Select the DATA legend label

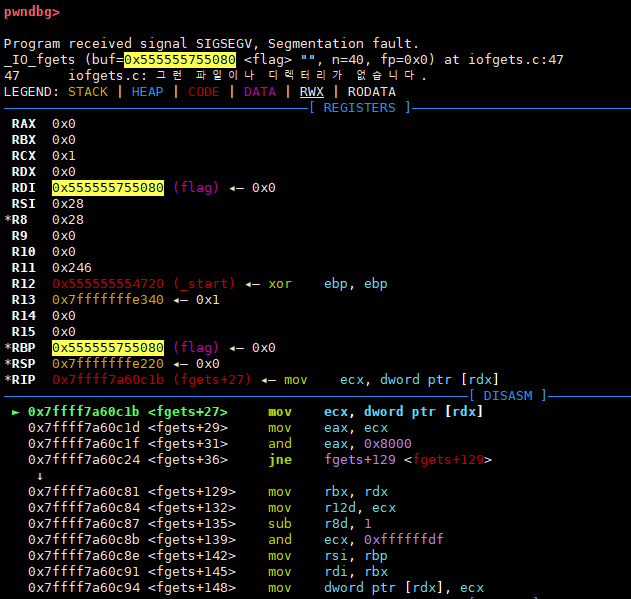point(260,92)
